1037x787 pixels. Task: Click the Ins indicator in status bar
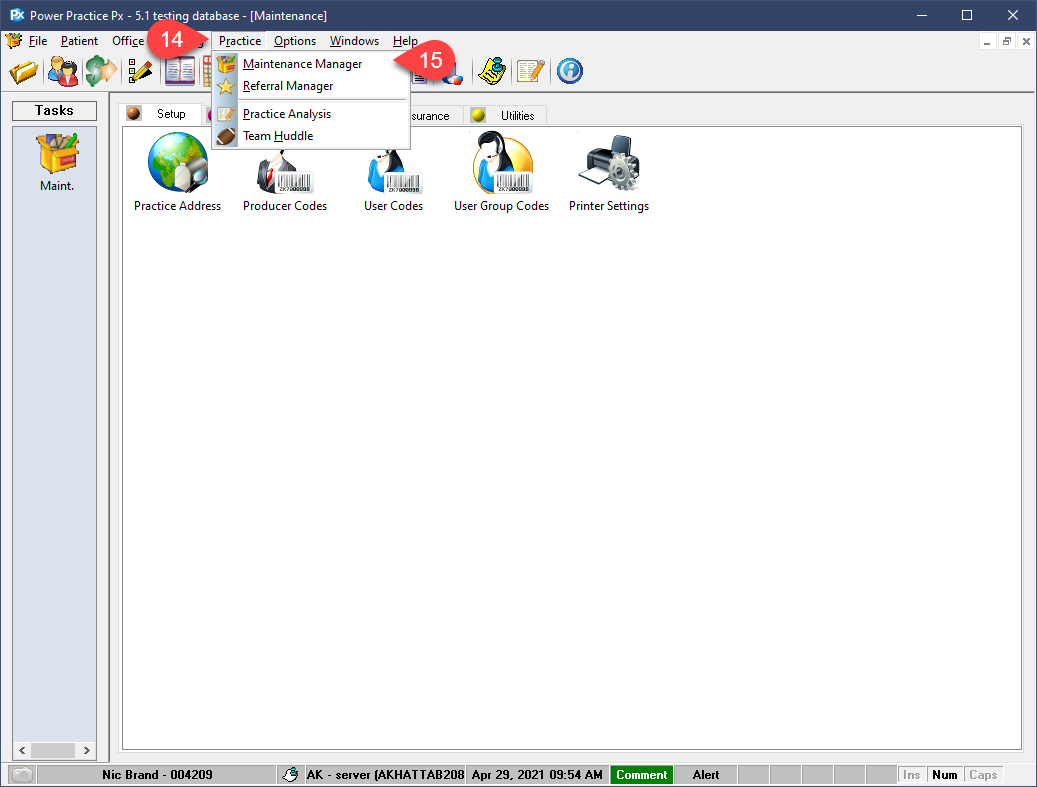tap(911, 774)
